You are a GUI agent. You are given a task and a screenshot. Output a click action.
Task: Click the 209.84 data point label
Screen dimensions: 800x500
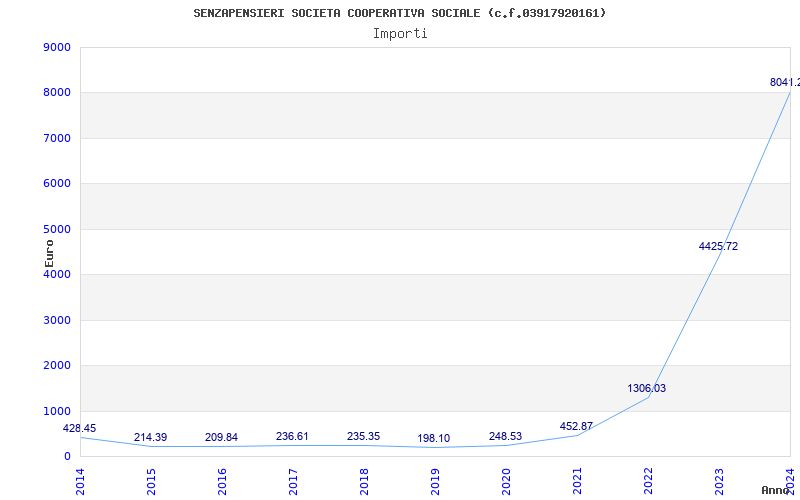[x=221, y=437]
